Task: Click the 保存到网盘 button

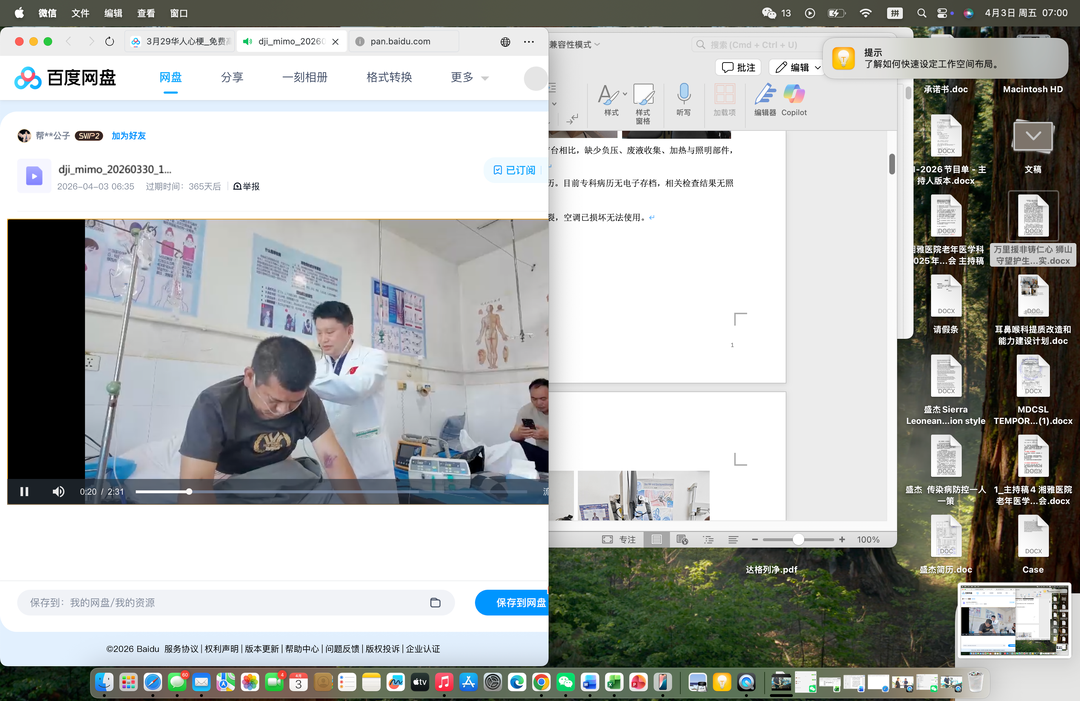Action: 511,602
